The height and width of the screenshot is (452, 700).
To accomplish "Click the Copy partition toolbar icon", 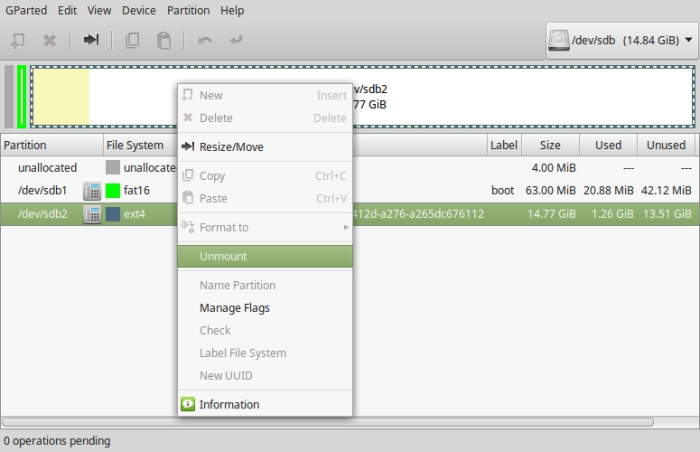I will (x=132, y=40).
